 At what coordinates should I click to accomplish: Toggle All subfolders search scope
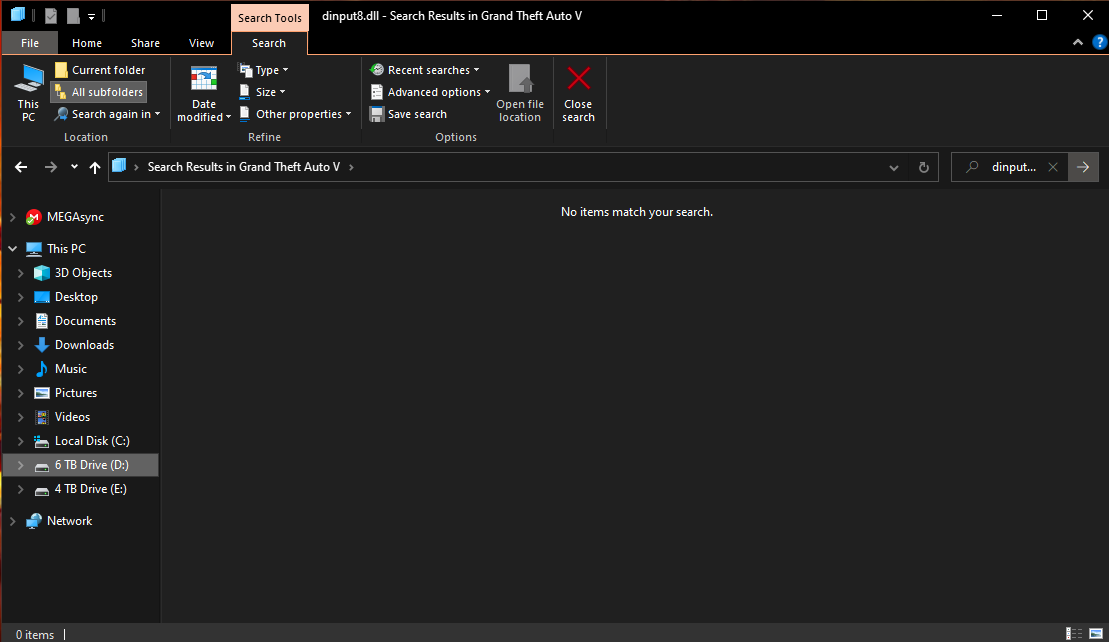(x=100, y=92)
